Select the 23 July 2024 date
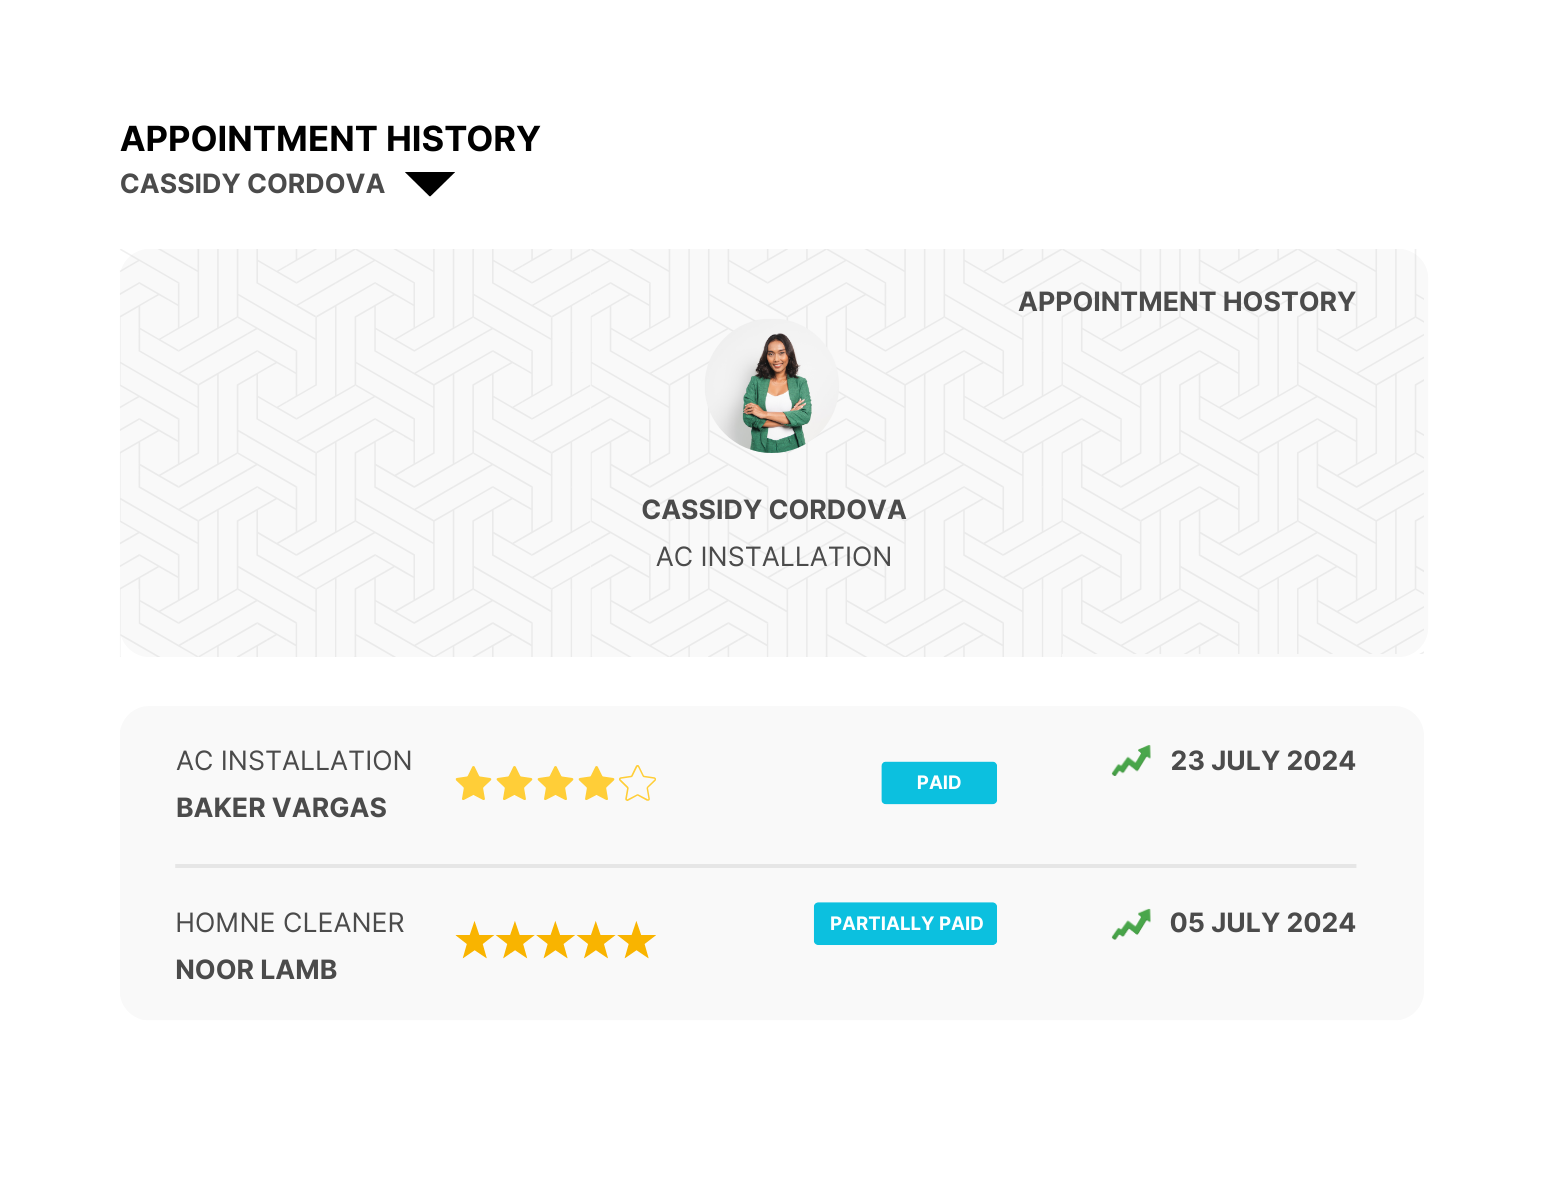Image resolution: width=1548 pixels, height=1197 pixels. pos(1262,761)
